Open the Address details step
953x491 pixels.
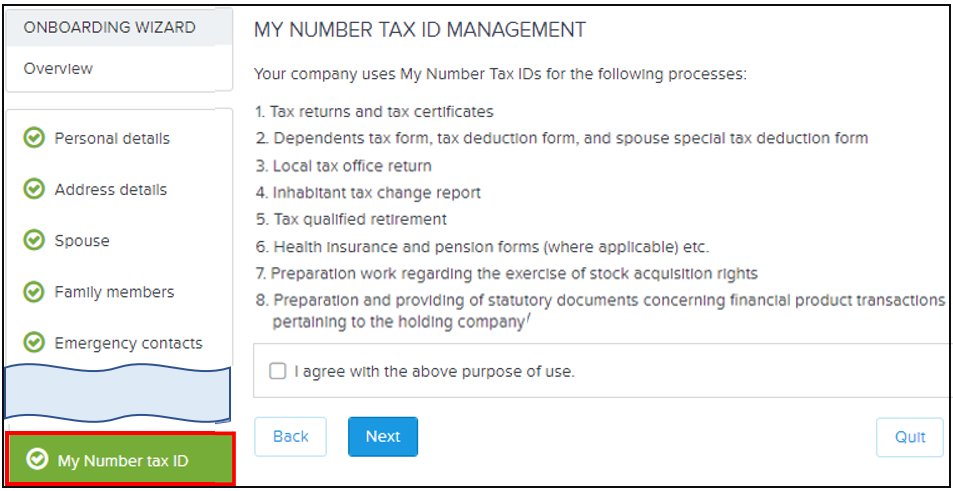111,189
